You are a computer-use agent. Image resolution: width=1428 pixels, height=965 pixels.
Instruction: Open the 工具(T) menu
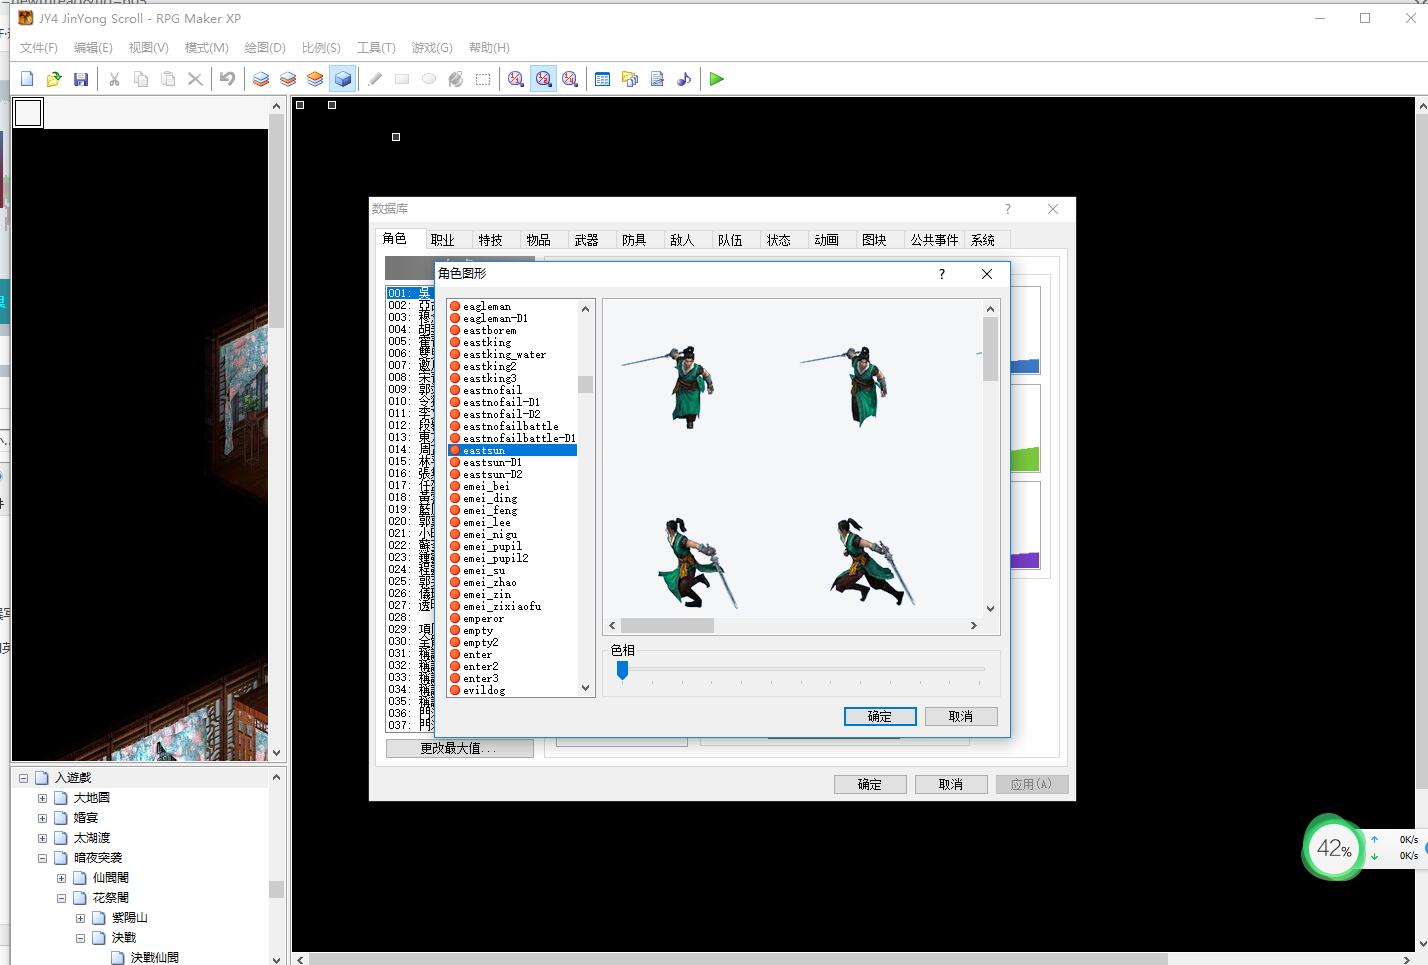point(376,47)
